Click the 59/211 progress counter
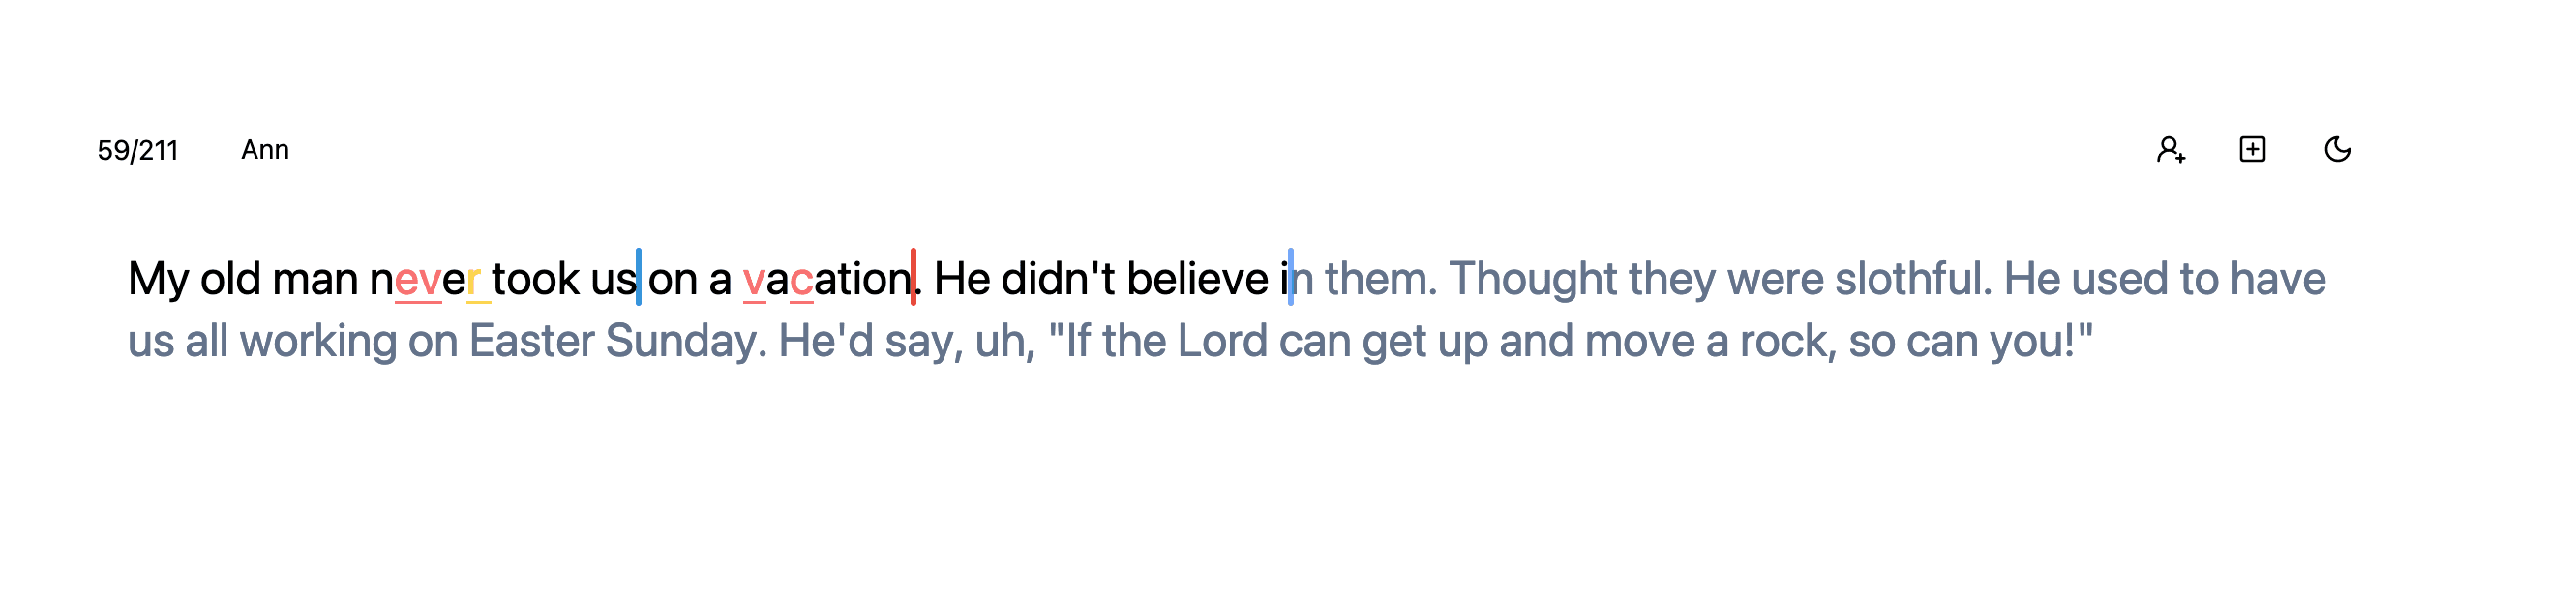This screenshot has height=602, width=2576. 137,150
